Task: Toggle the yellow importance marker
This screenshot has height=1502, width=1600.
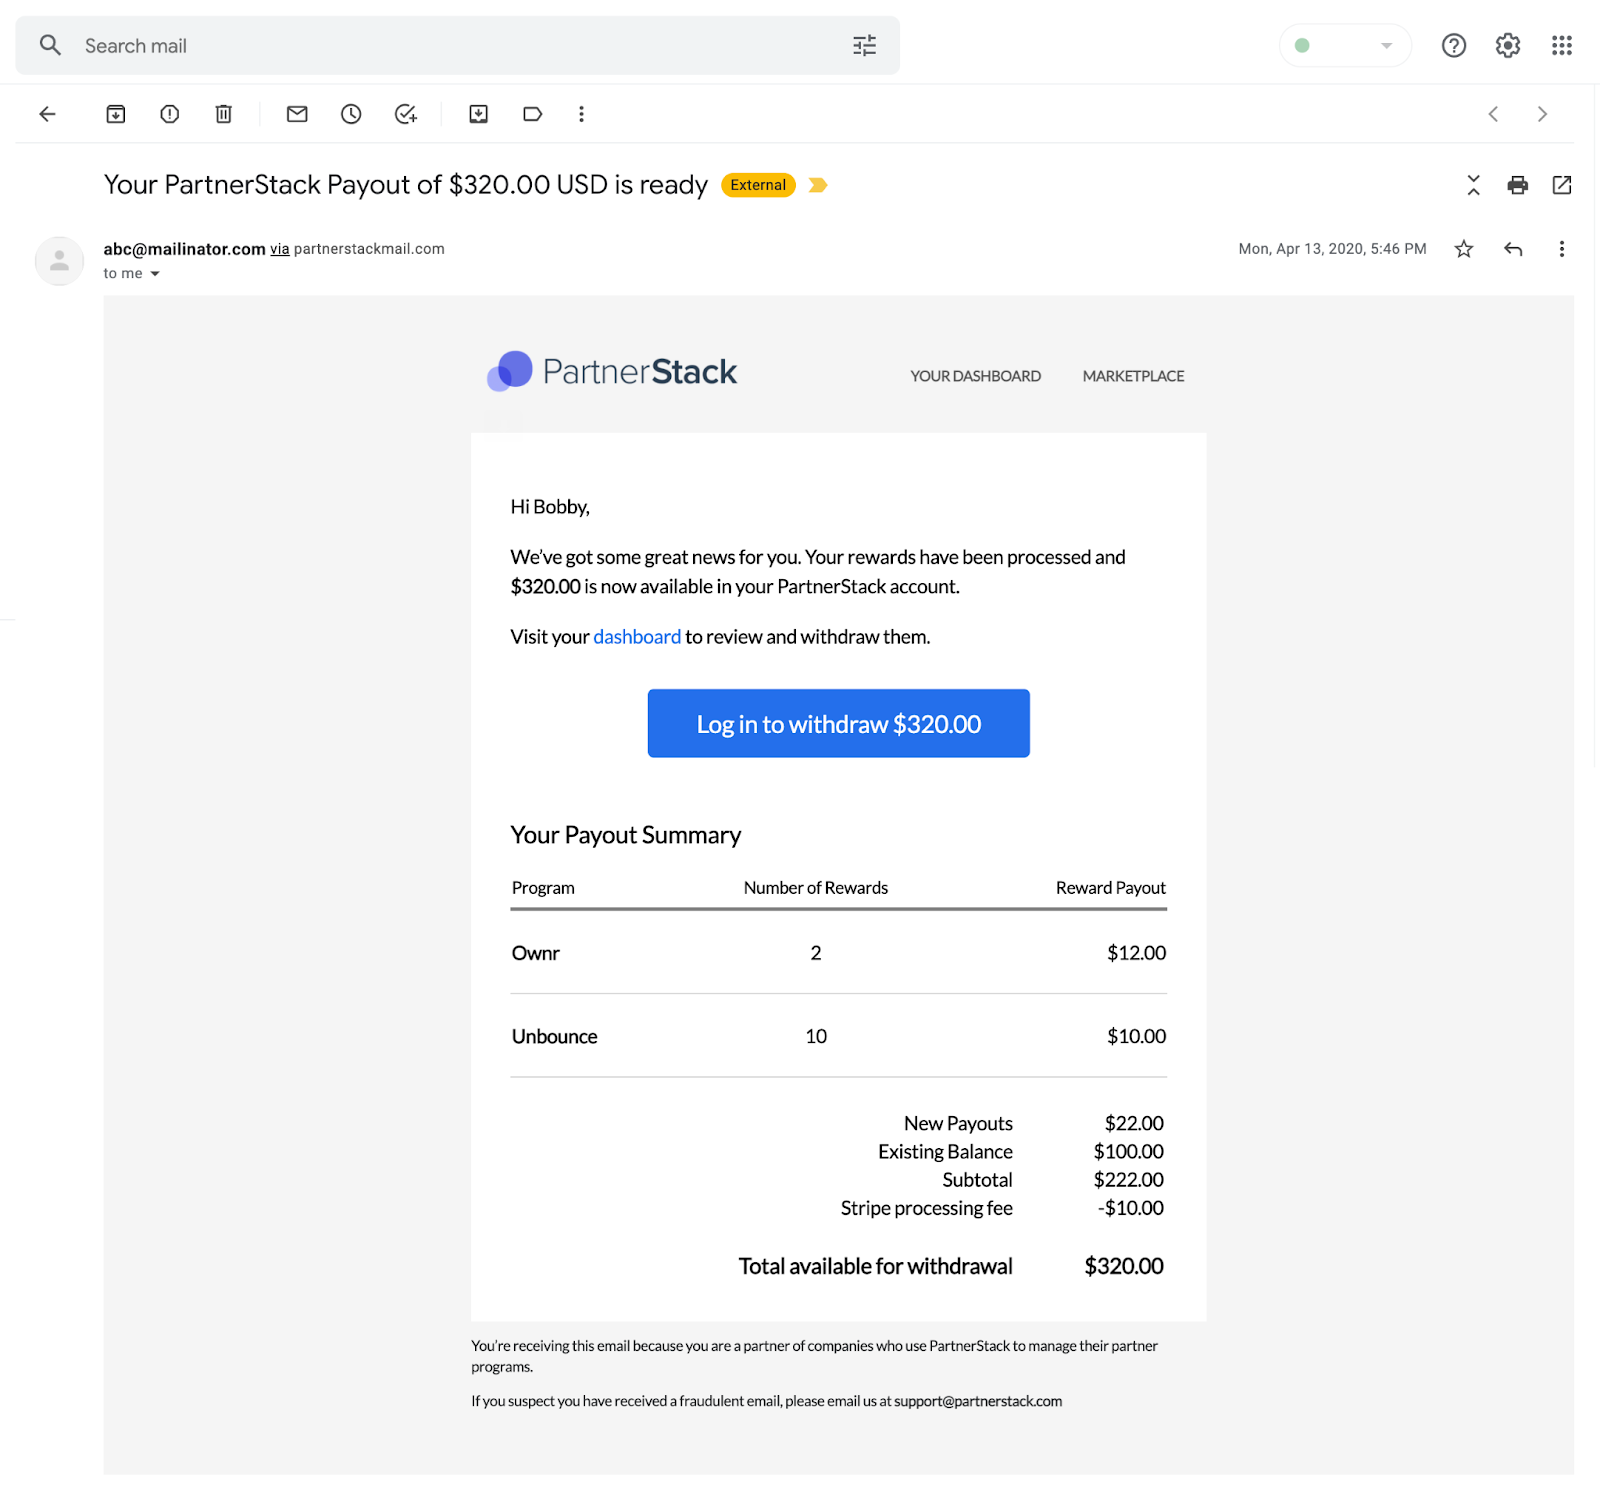Action: pyautogui.click(x=818, y=185)
